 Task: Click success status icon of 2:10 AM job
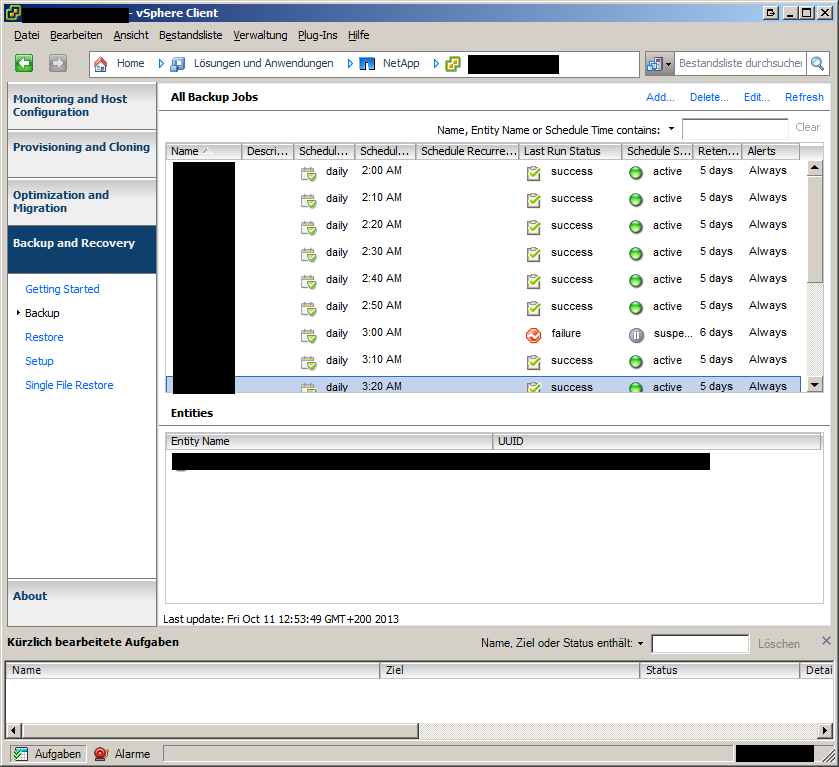(x=533, y=201)
